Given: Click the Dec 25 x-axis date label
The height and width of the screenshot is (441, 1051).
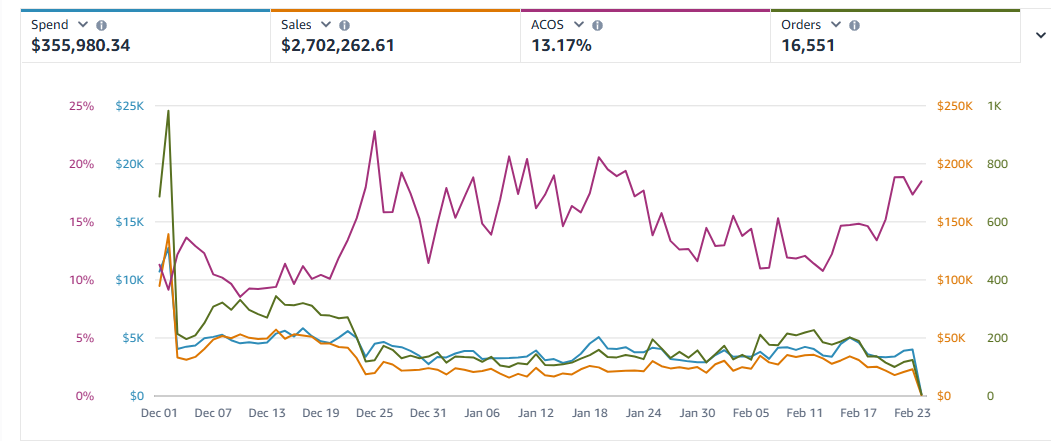Looking at the screenshot, I should point(375,413).
